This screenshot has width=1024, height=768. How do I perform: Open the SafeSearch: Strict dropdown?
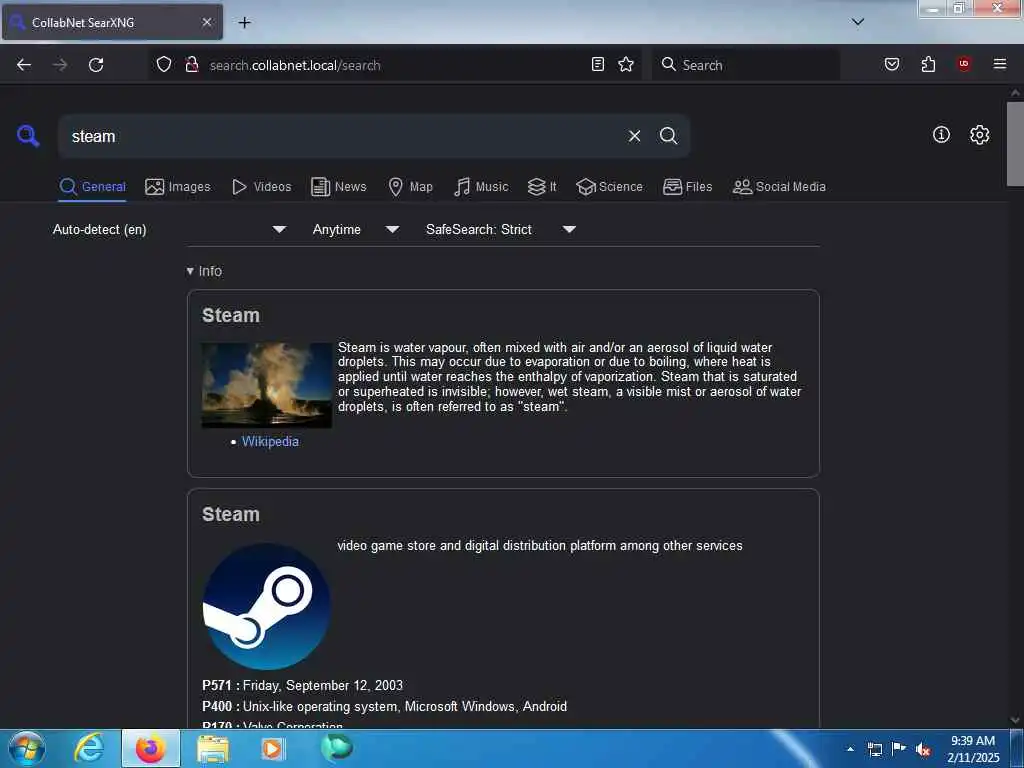coord(501,229)
